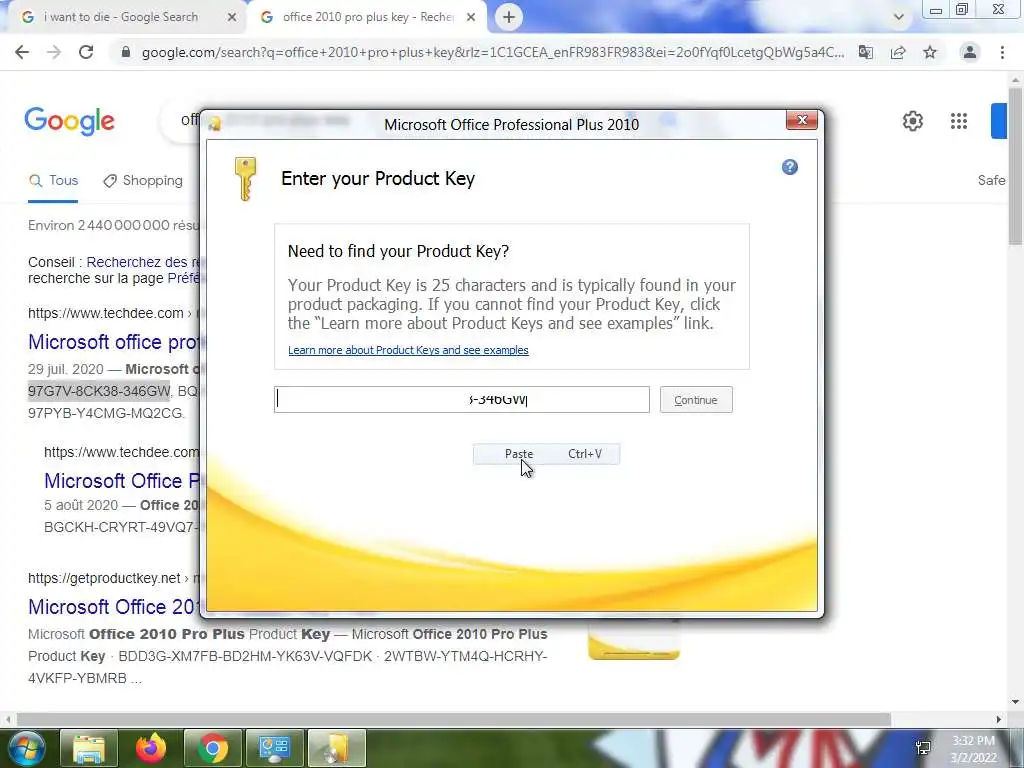Click the Windows Start orb
This screenshot has width=1024, height=768.
point(25,748)
